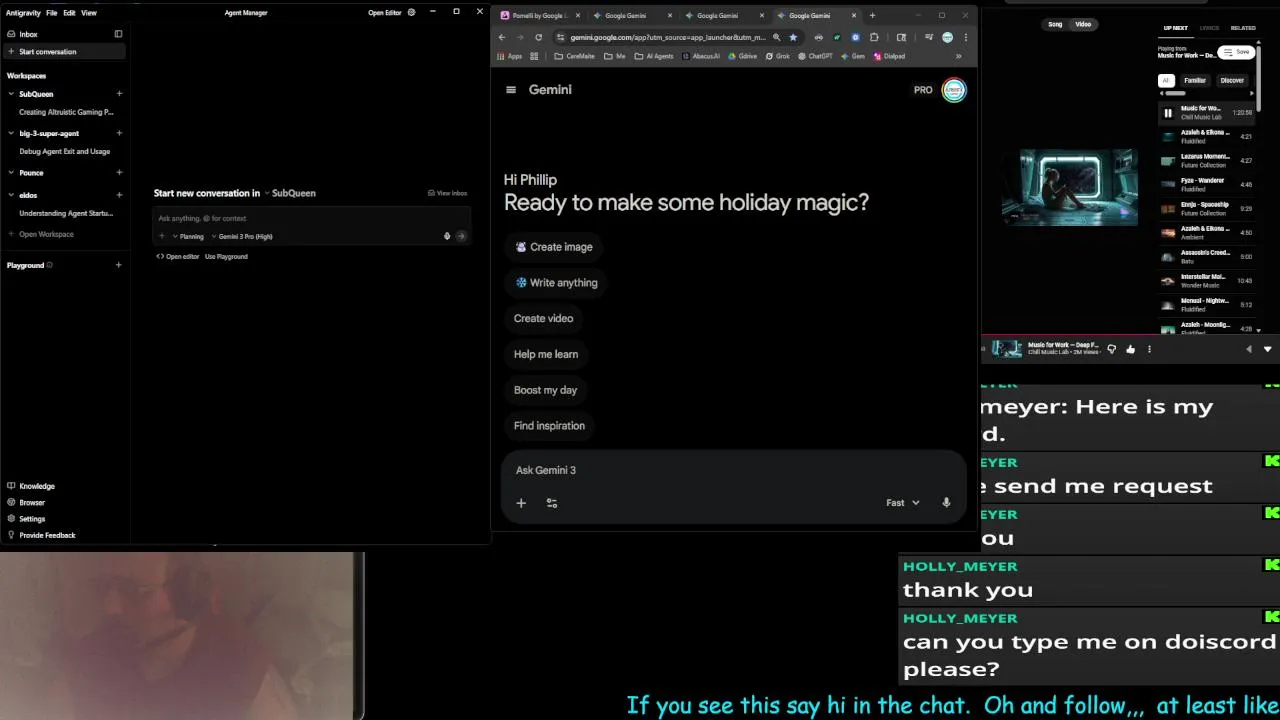Click the Find inspiration suggestion chip
Screen dimensions: 1280x720
(549, 426)
